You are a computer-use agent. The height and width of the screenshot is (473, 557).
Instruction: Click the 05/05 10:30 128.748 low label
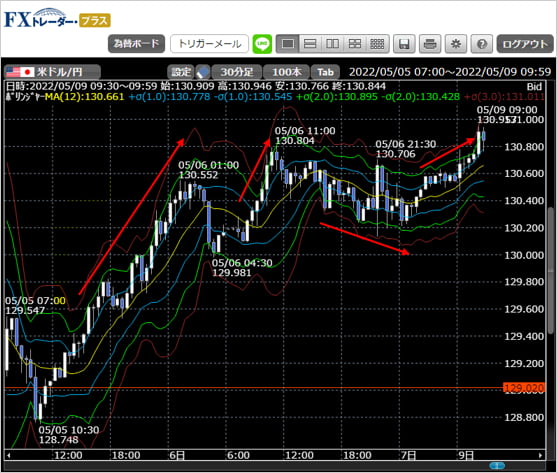click(69, 435)
